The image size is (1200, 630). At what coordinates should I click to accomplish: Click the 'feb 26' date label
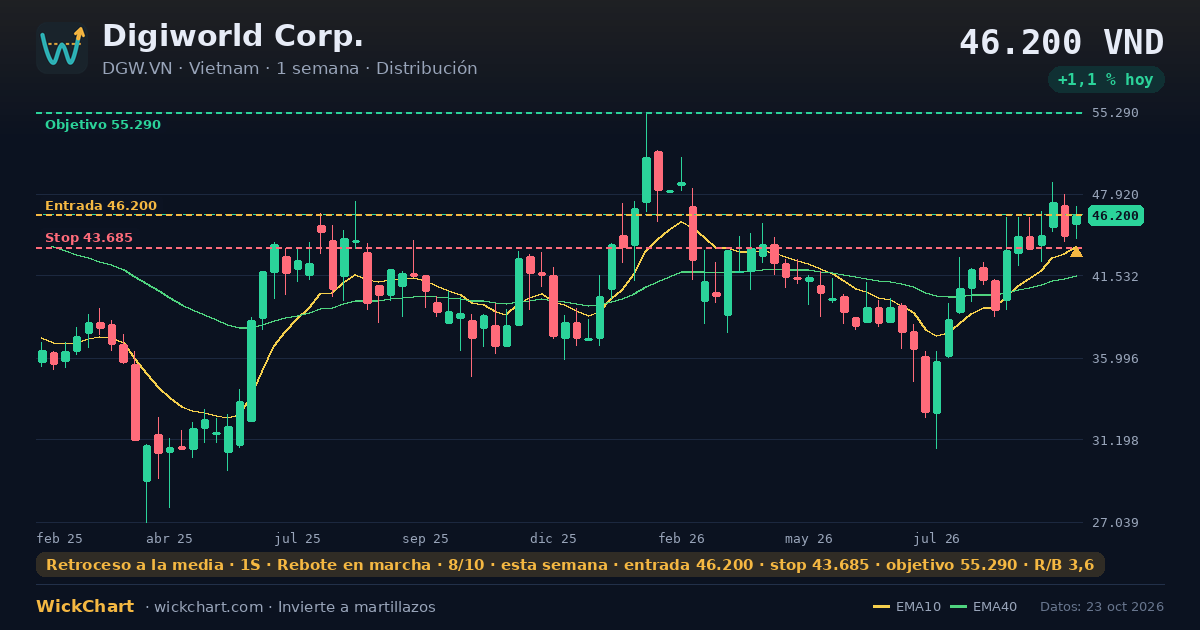tap(682, 539)
